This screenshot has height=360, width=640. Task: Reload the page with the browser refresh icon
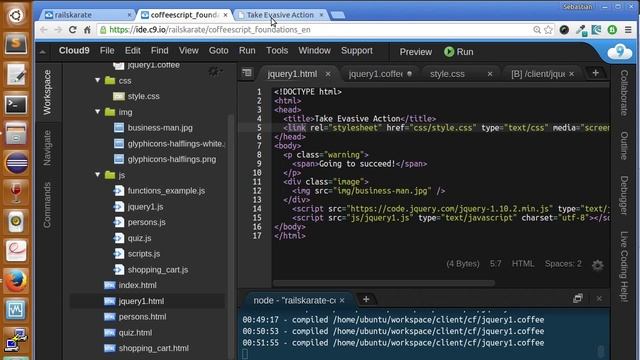pyautogui.click(x=72, y=30)
